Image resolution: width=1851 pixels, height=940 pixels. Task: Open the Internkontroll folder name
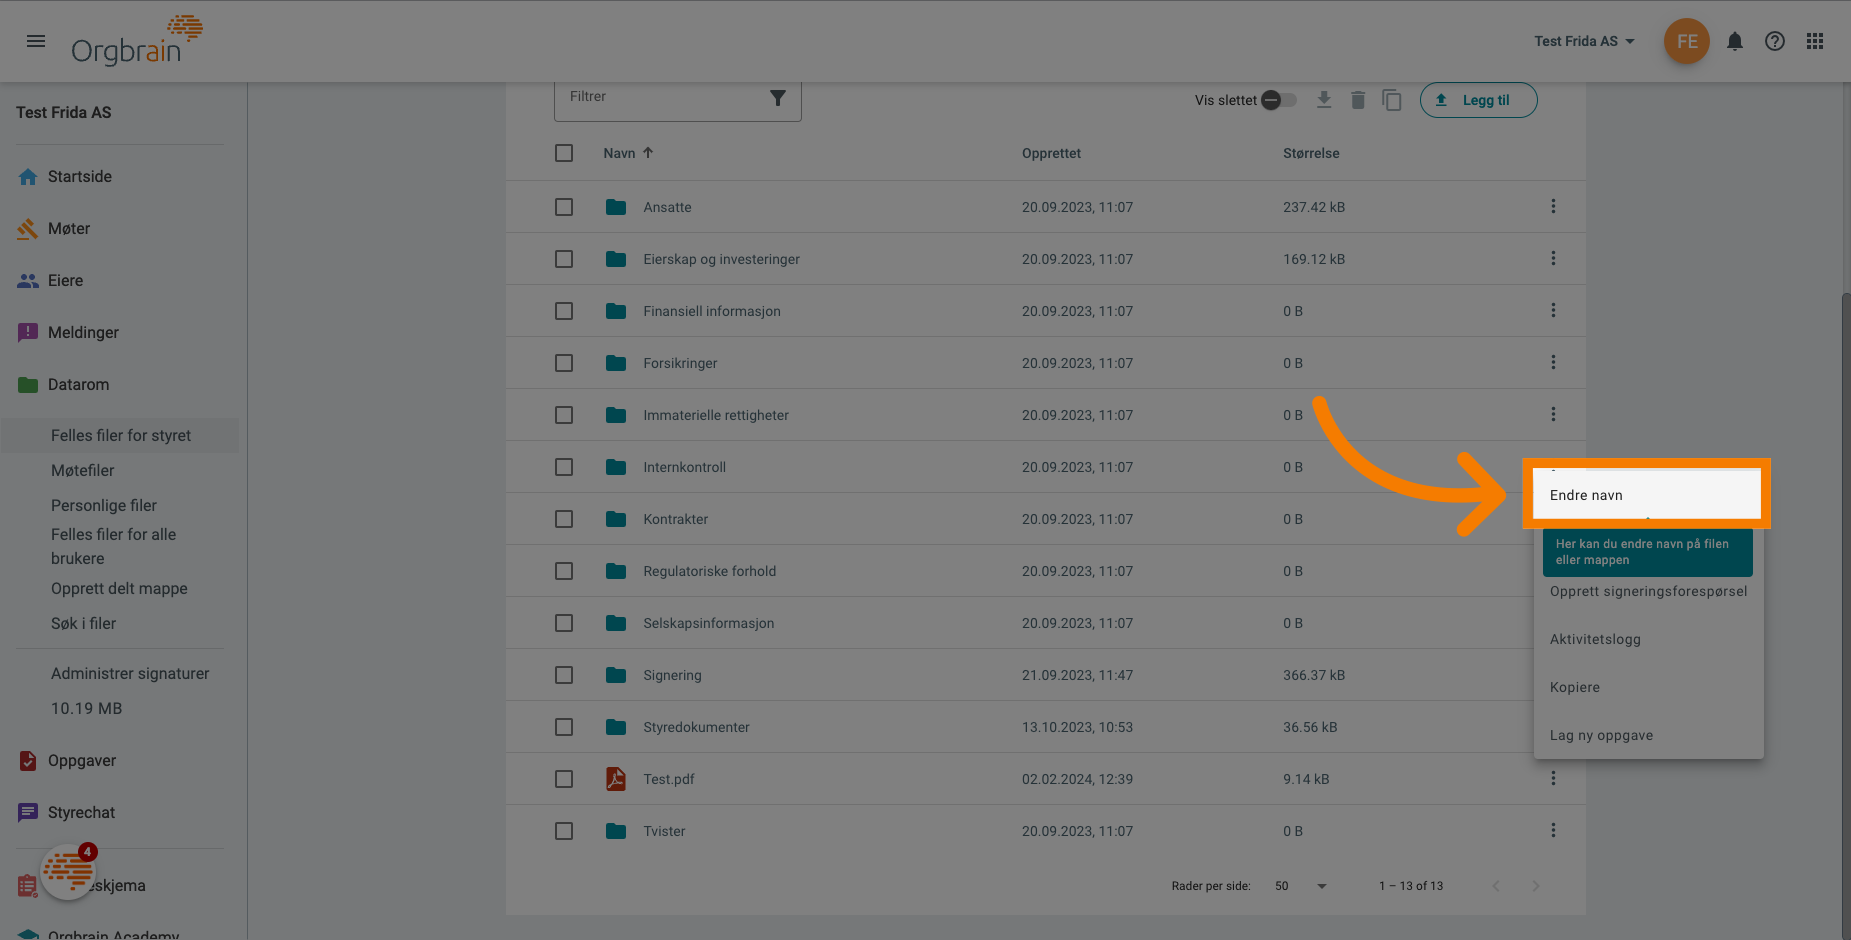[684, 467]
